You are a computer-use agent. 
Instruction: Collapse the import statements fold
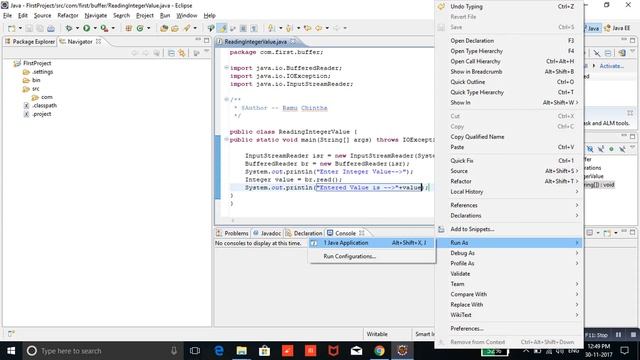tap(226, 68)
